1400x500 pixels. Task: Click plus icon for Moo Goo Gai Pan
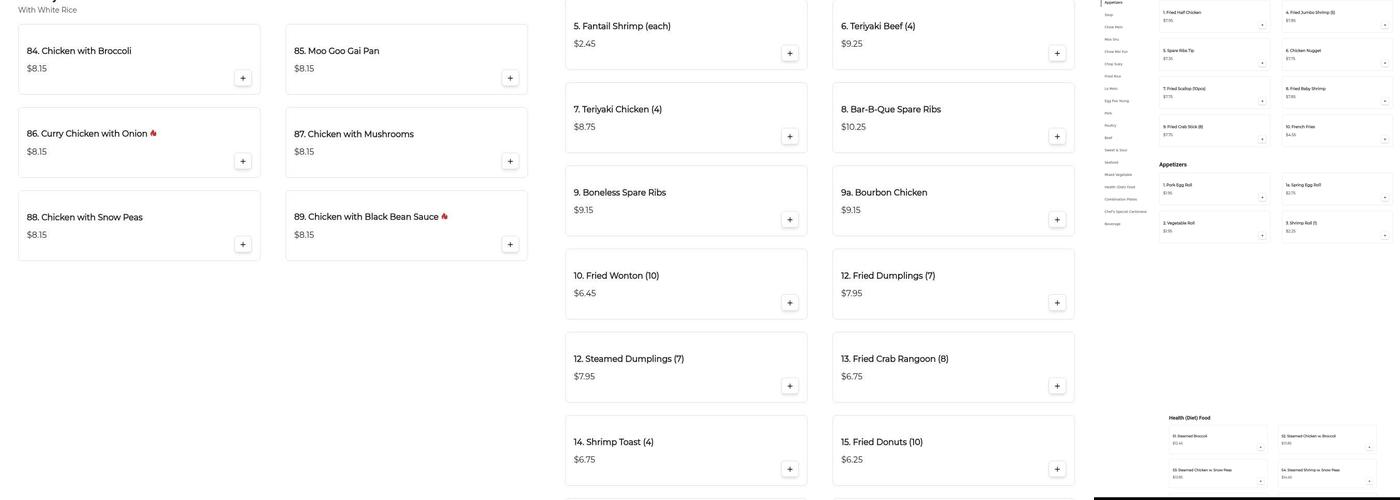point(510,78)
